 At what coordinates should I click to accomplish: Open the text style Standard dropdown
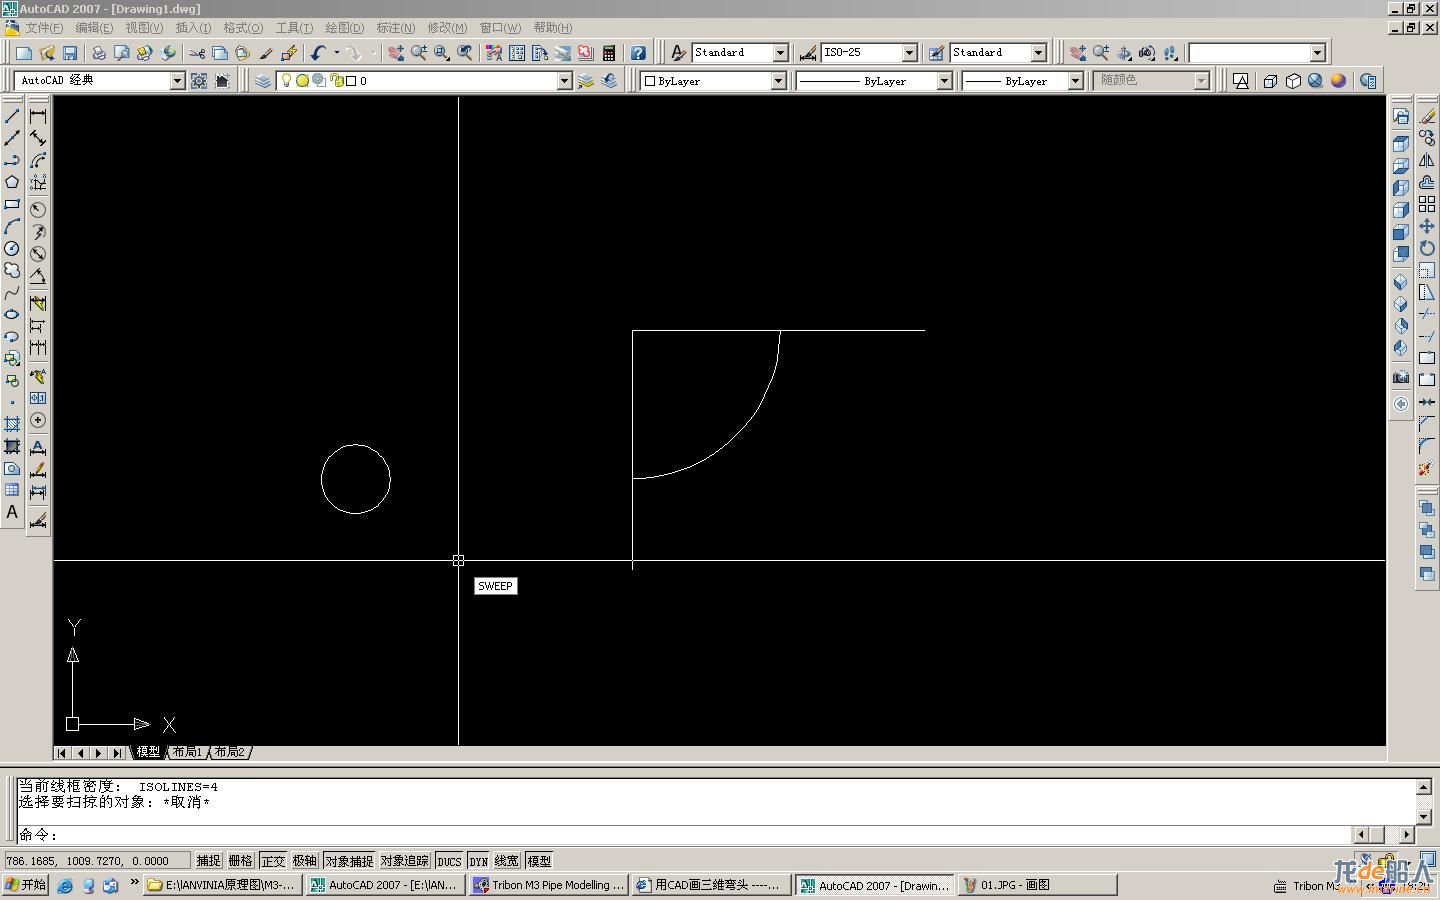coord(781,53)
